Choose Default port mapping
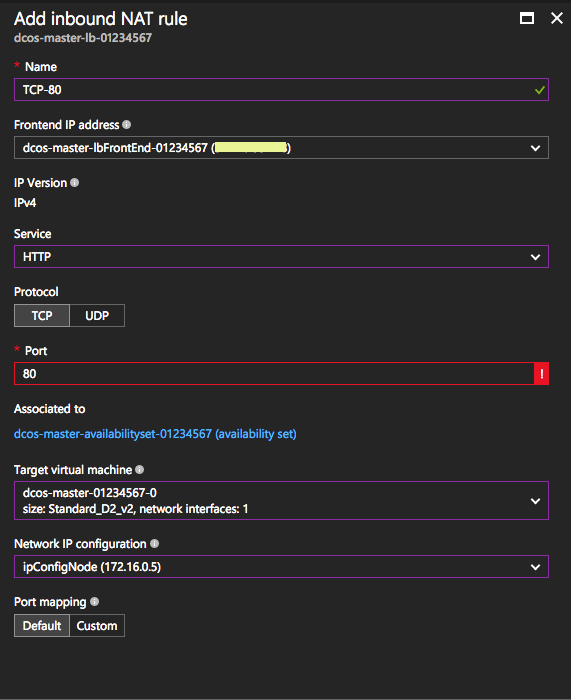The height and width of the screenshot is (700, 571). point(42,625)
